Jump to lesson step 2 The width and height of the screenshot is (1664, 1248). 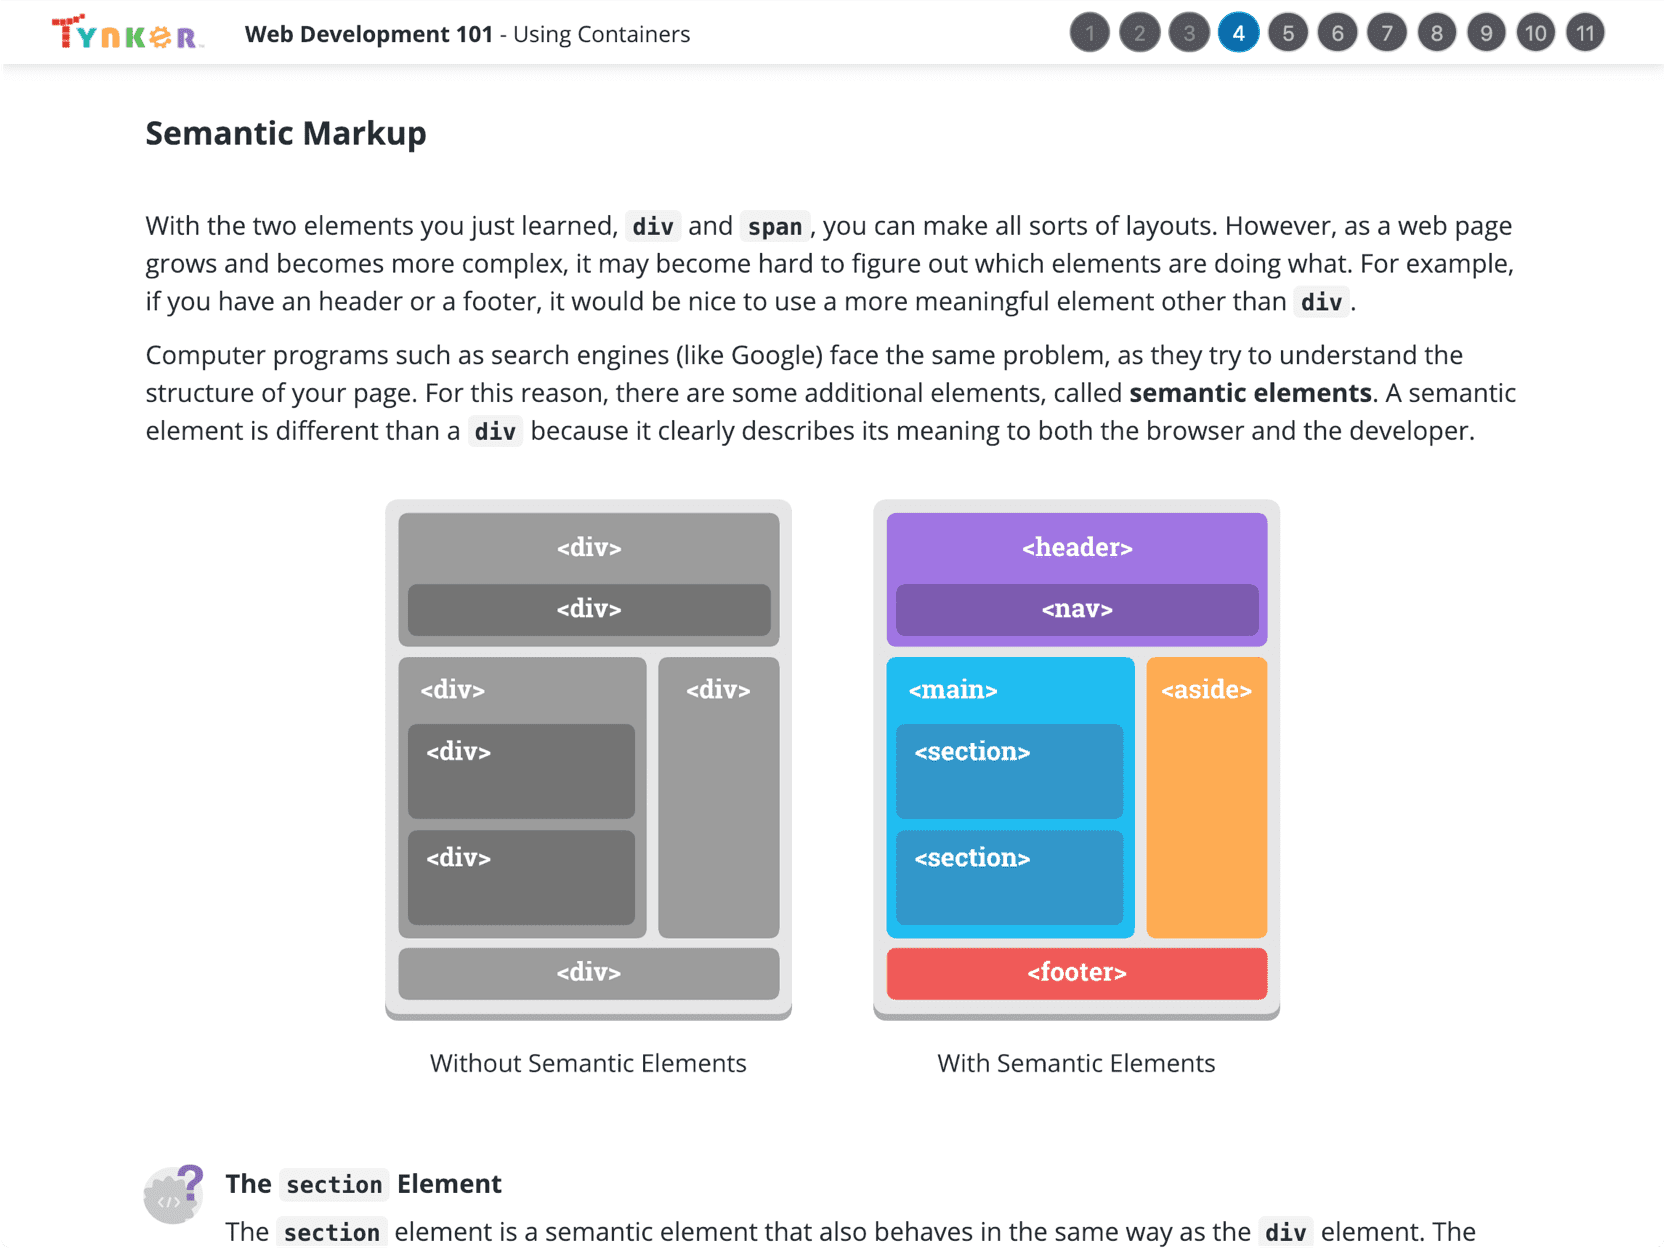pos(1139,33)
